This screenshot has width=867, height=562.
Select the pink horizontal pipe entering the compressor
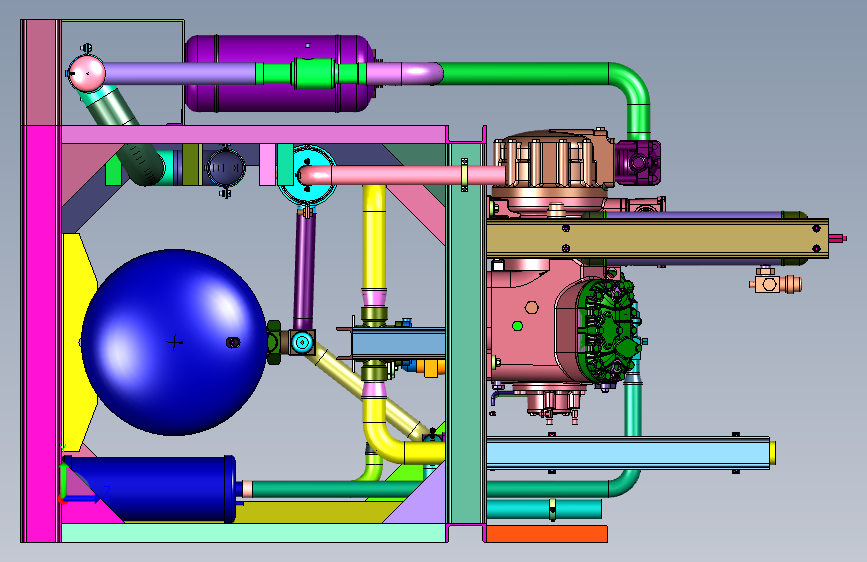click(x=401, y=175)
